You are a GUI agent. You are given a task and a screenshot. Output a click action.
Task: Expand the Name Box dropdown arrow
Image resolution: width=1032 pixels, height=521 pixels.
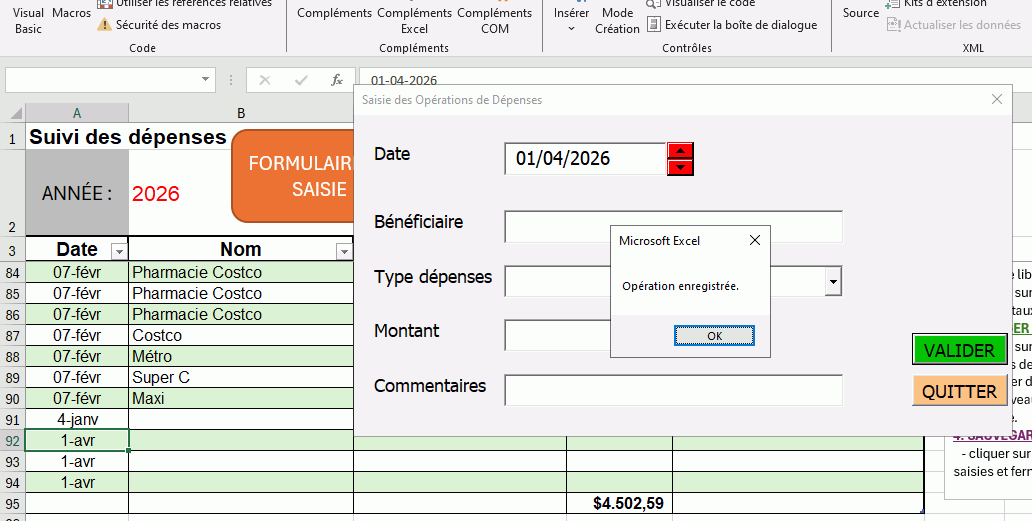[206, 80]
